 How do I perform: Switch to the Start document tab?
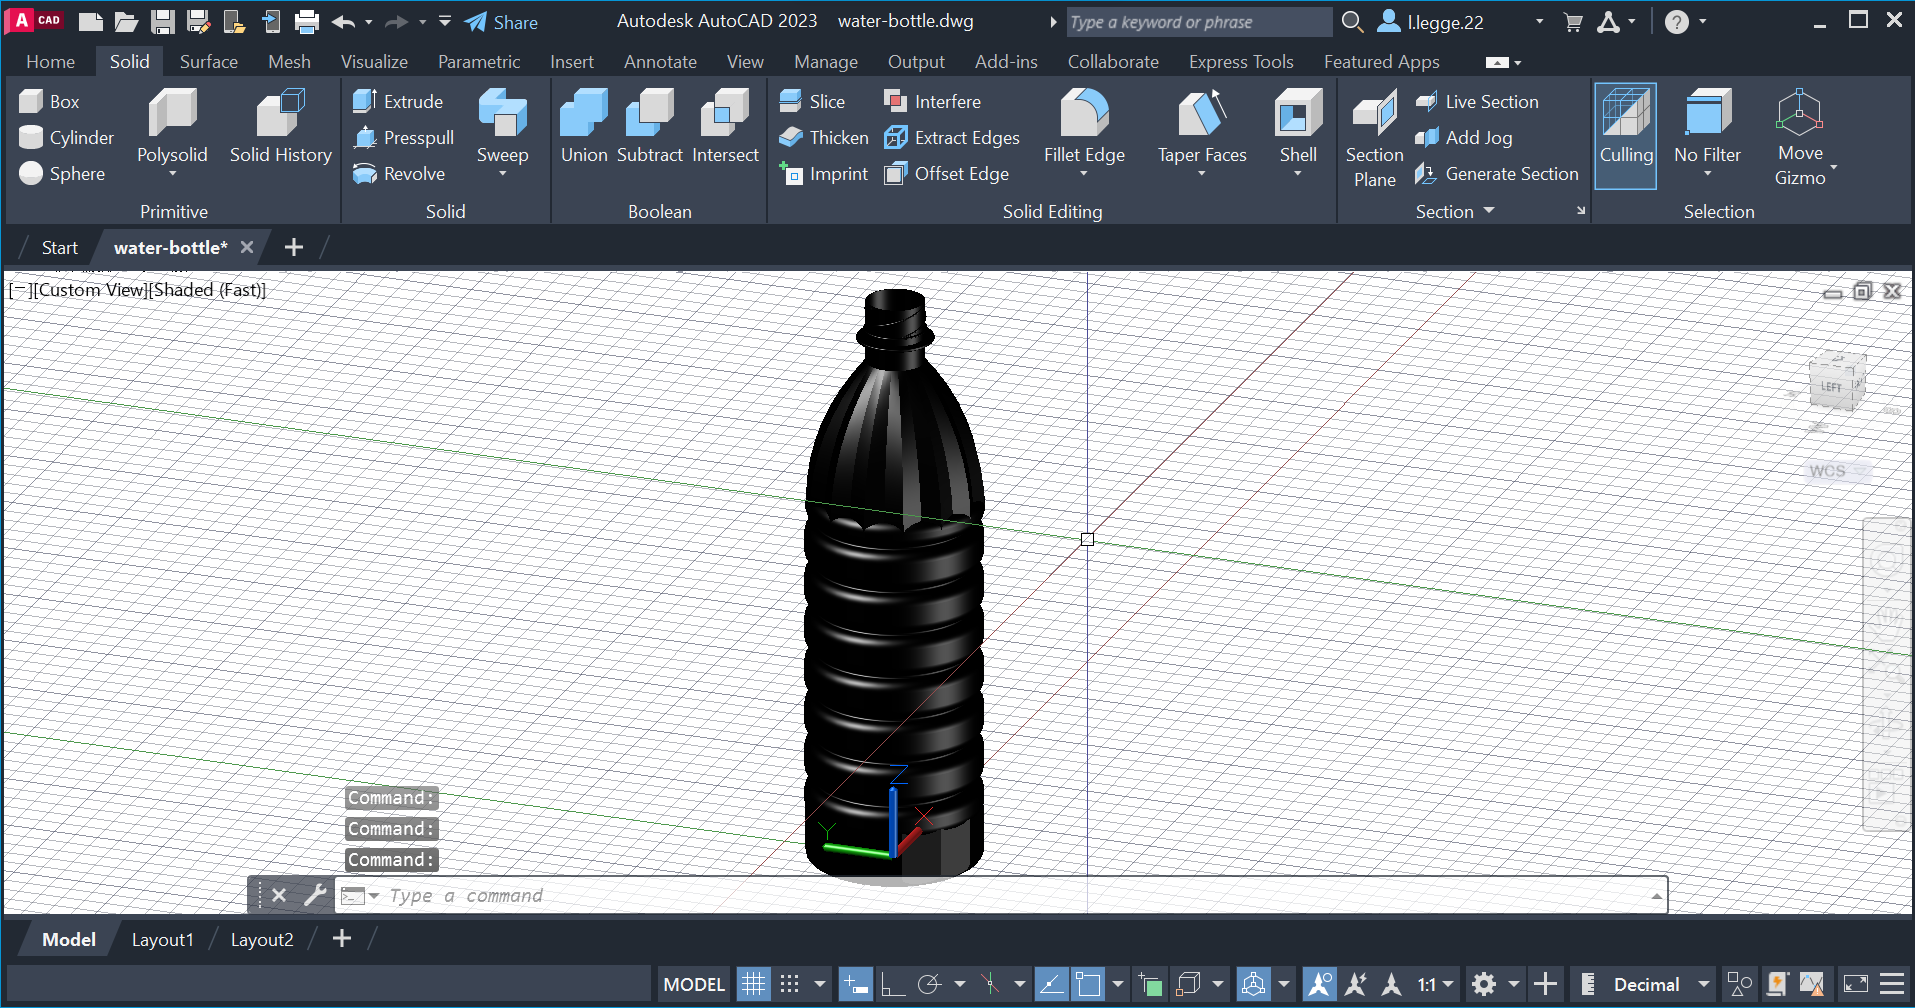pyautogui.click(x=60, y=247)
